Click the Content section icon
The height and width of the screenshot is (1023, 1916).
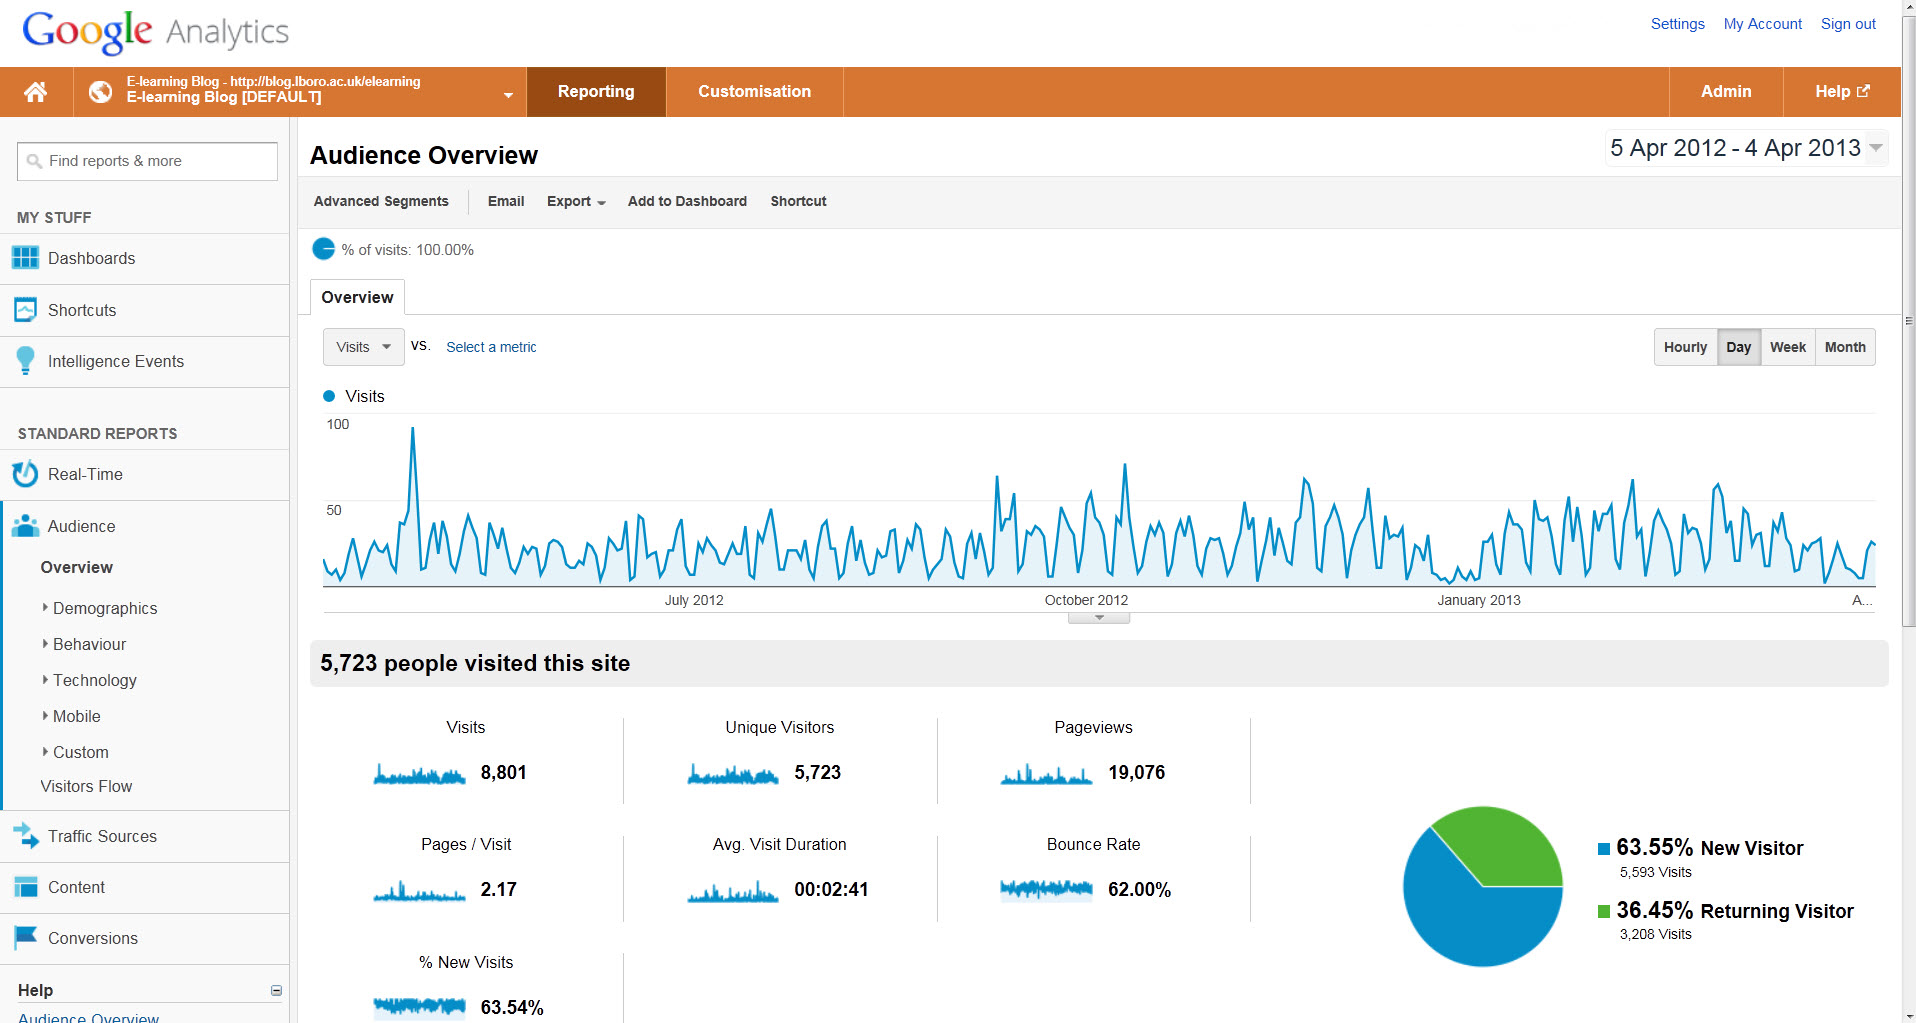25,887
